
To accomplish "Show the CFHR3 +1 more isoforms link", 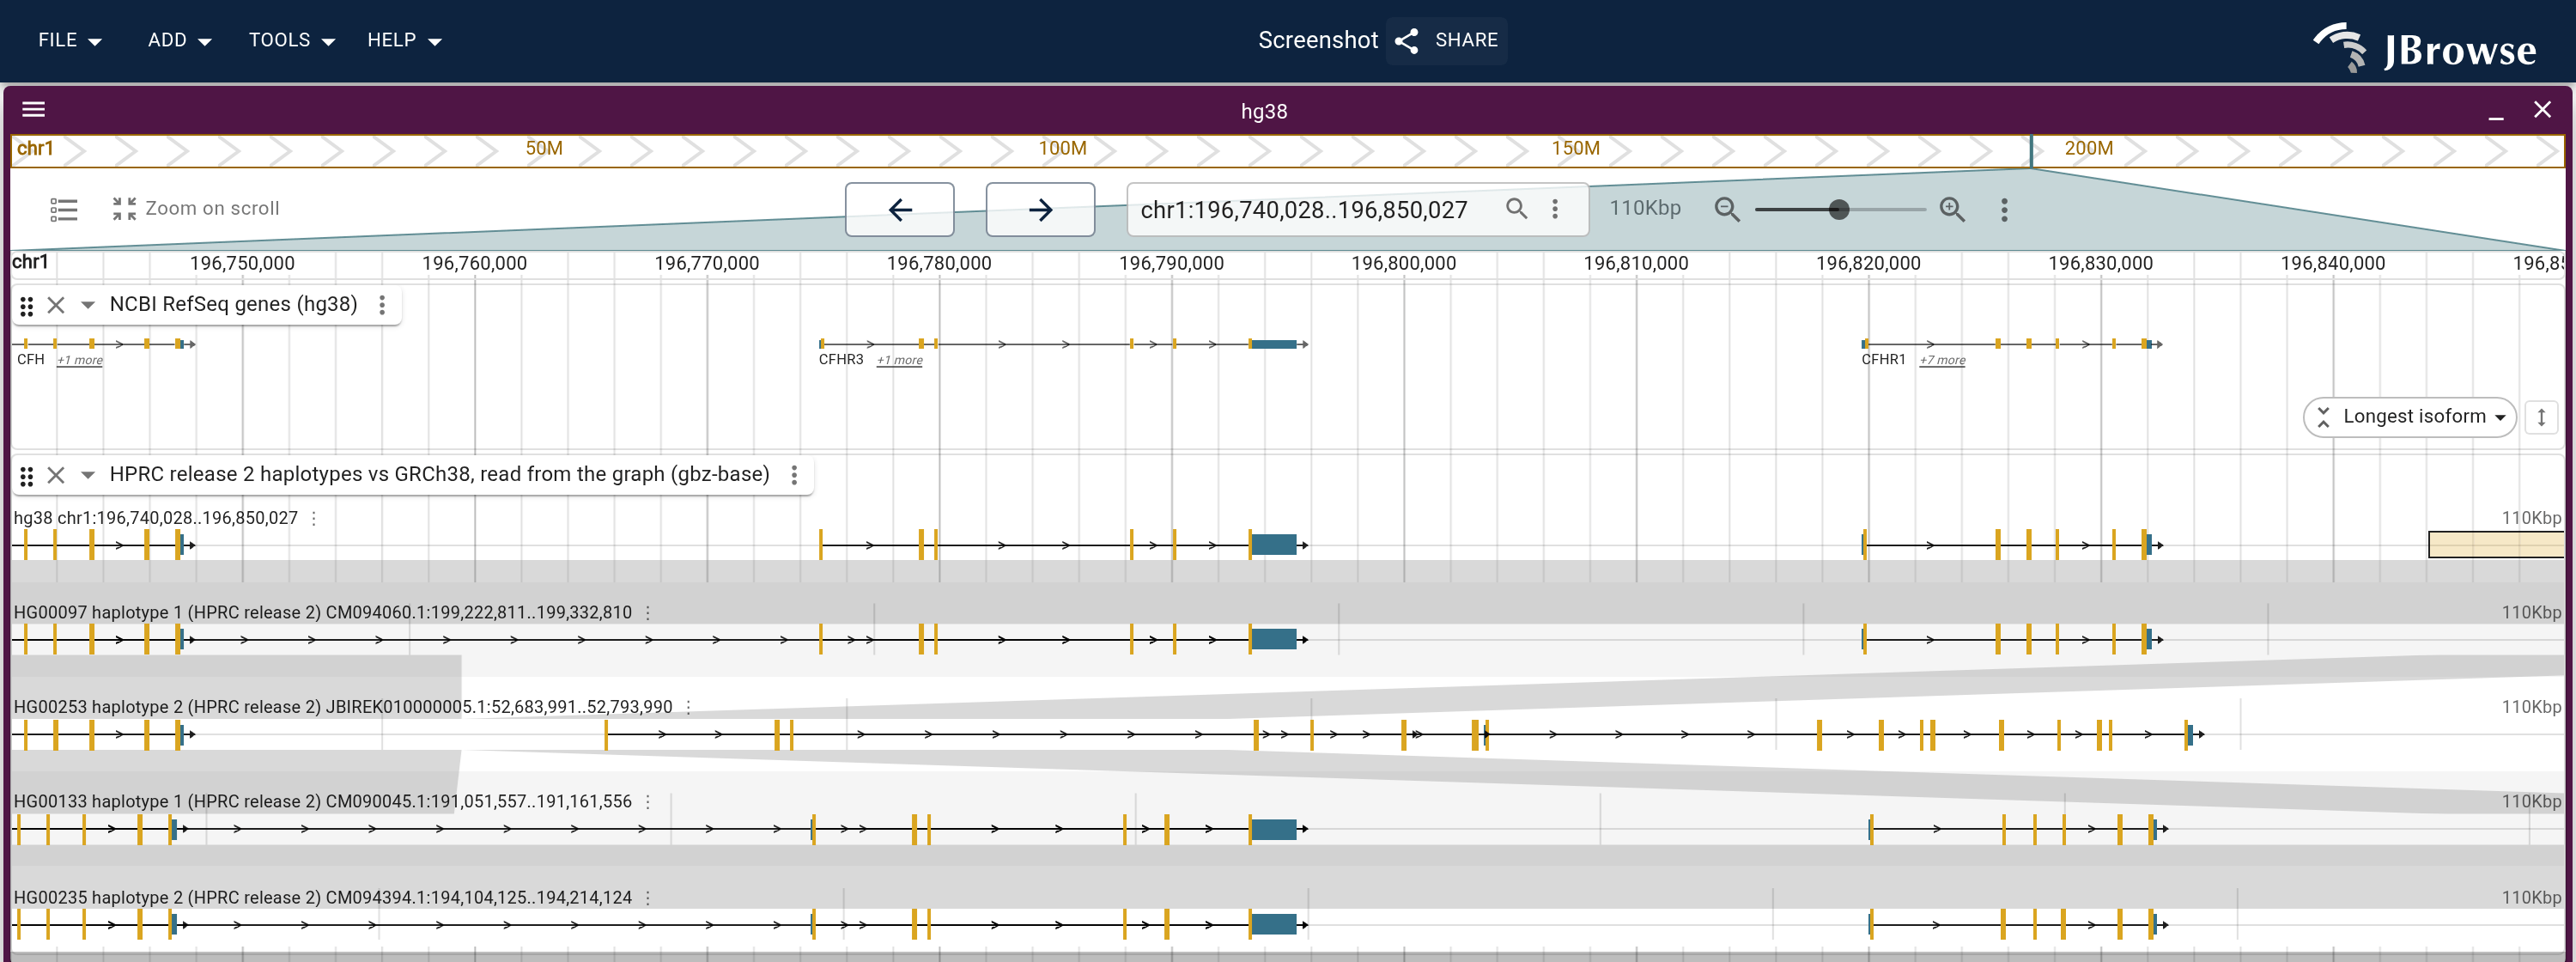I will point(899,360).
